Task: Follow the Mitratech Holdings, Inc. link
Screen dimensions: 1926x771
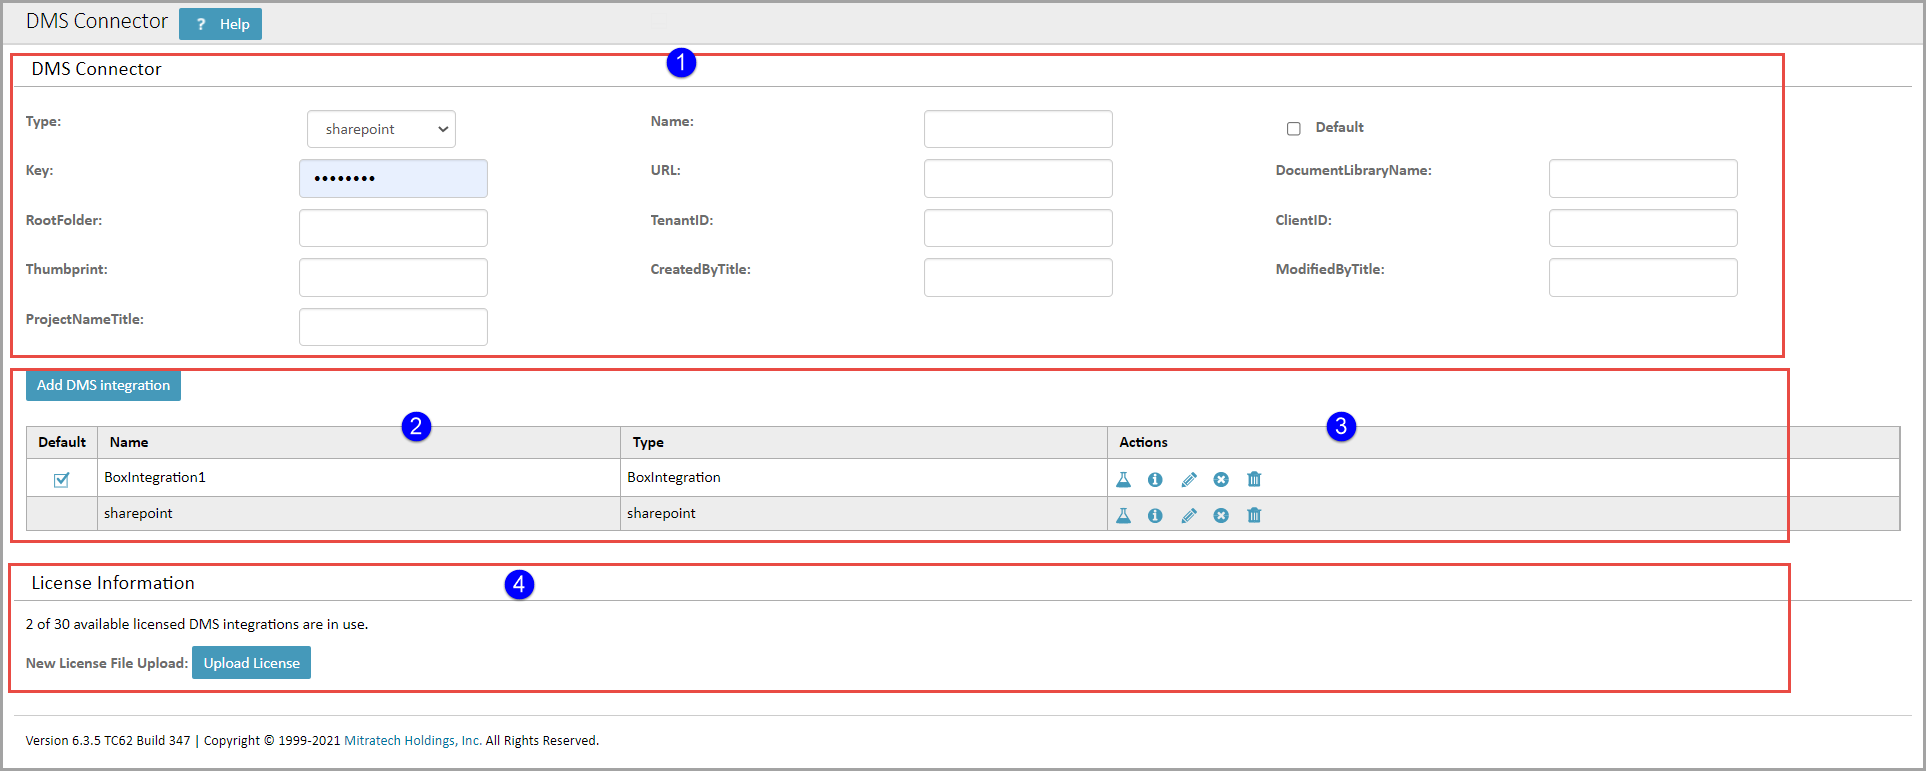Action: click(412, 741)
